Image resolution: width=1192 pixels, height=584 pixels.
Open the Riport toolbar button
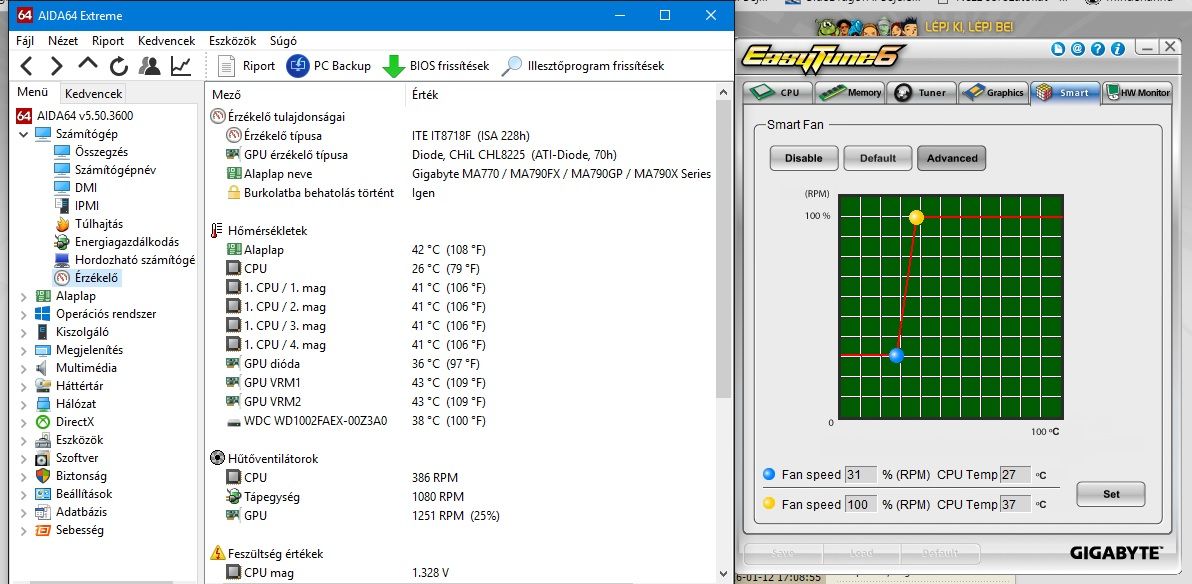click(246, 66)
